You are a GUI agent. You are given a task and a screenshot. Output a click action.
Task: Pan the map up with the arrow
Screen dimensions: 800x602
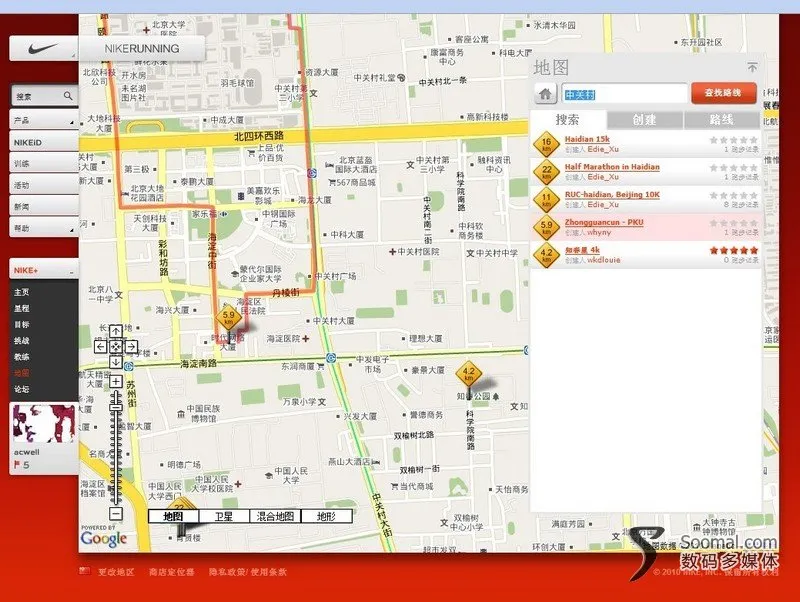[x=116, y=331]
